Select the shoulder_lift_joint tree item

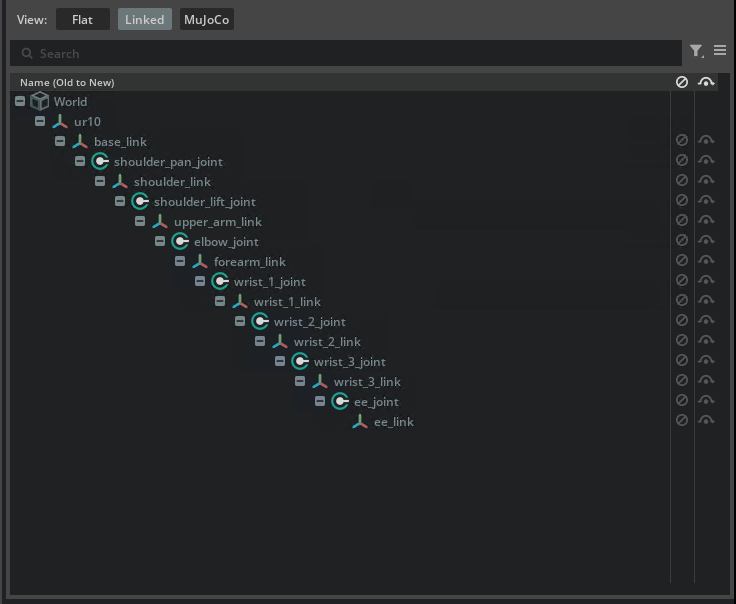pos(204,201)
